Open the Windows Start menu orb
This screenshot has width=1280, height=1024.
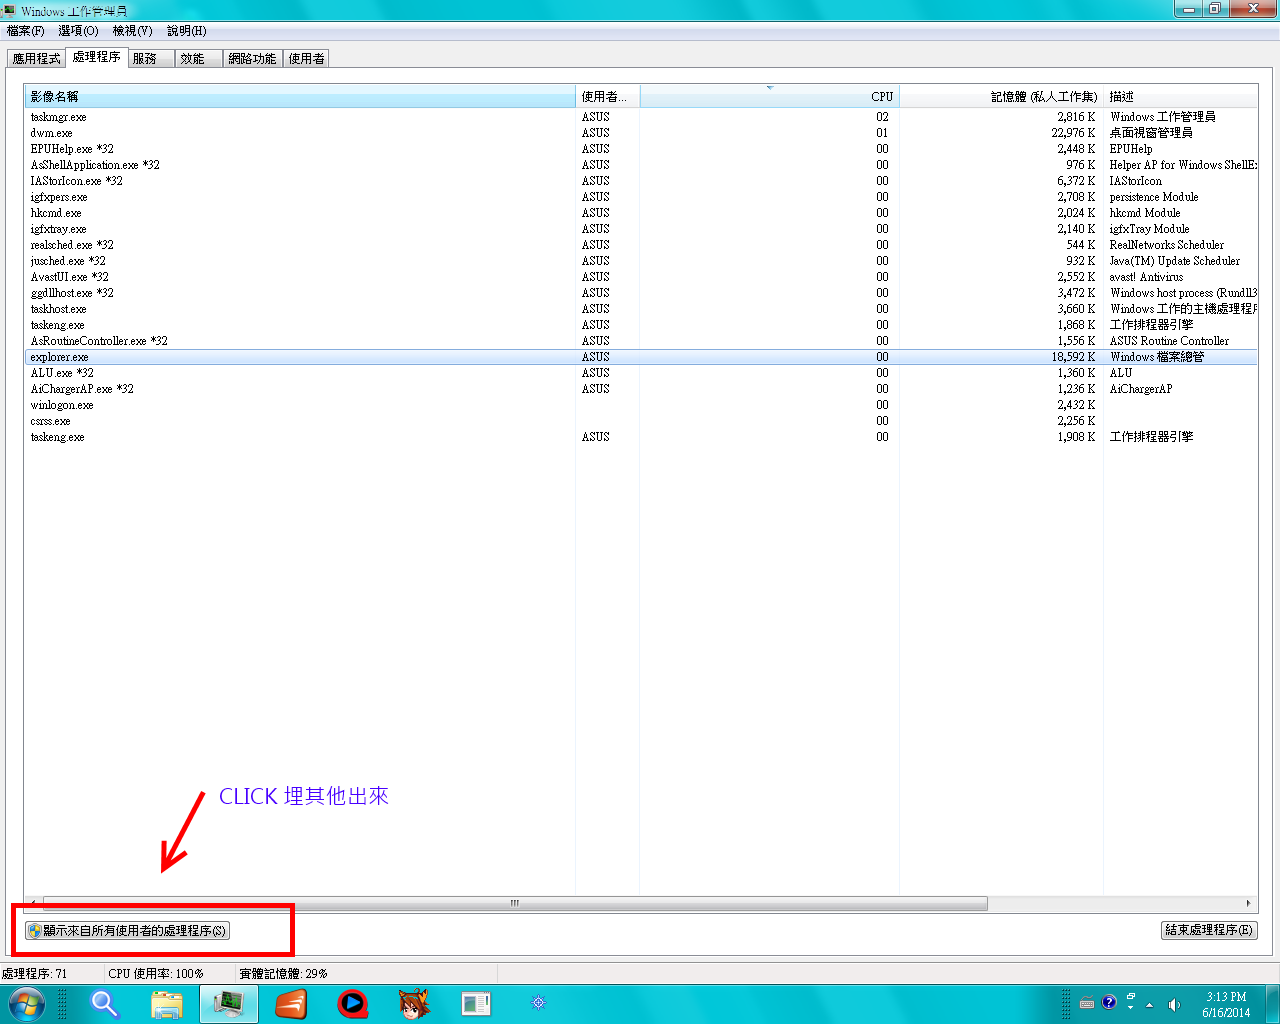(27, 1003)
